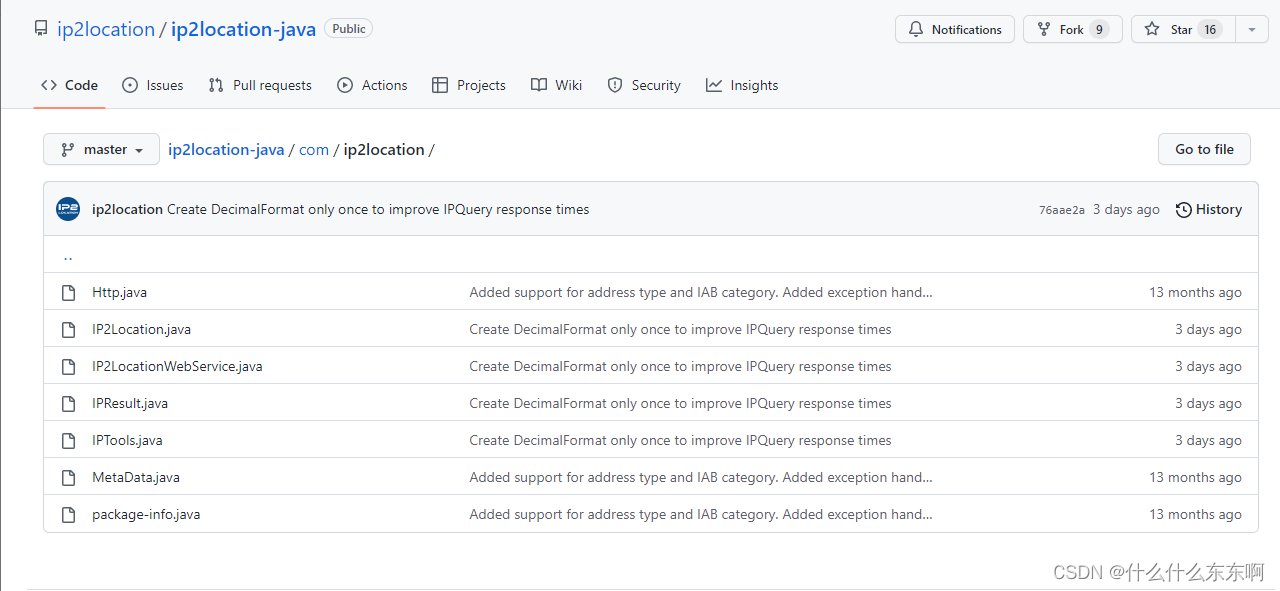
Task: Open commit hash 76aae2a
Action: (1062, 210)
